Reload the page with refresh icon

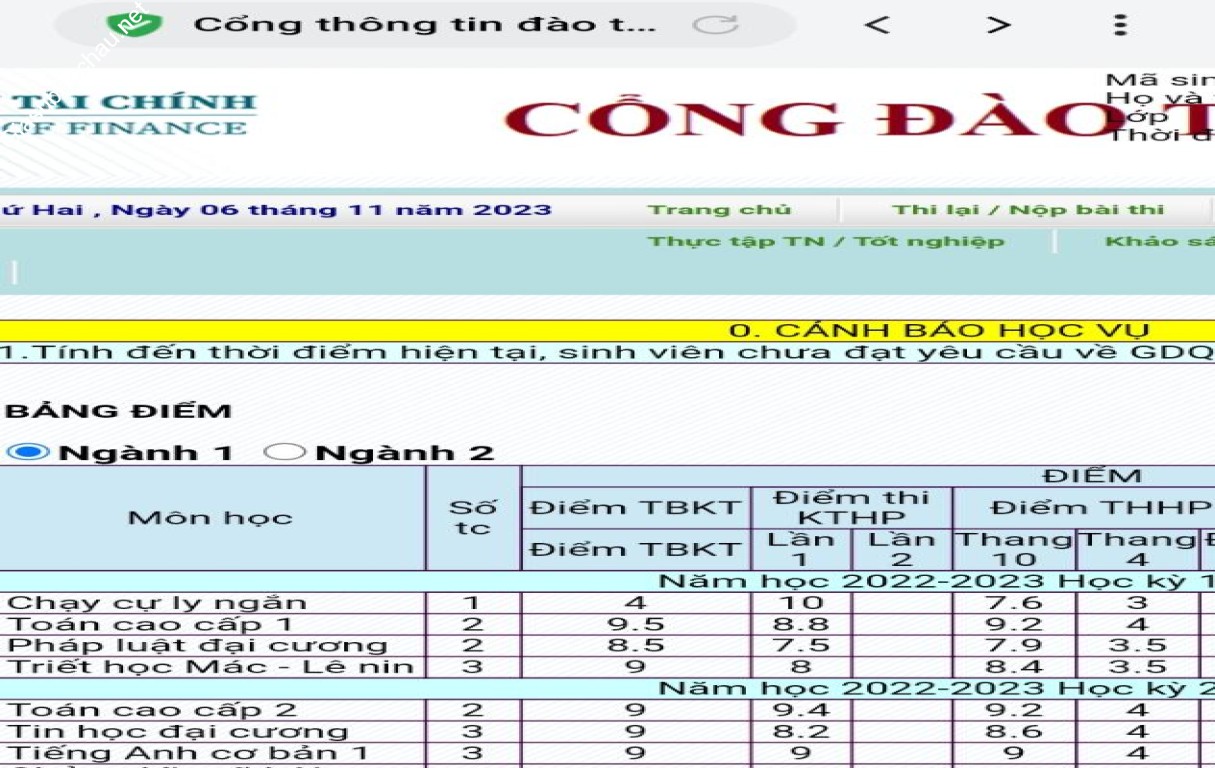715,24
